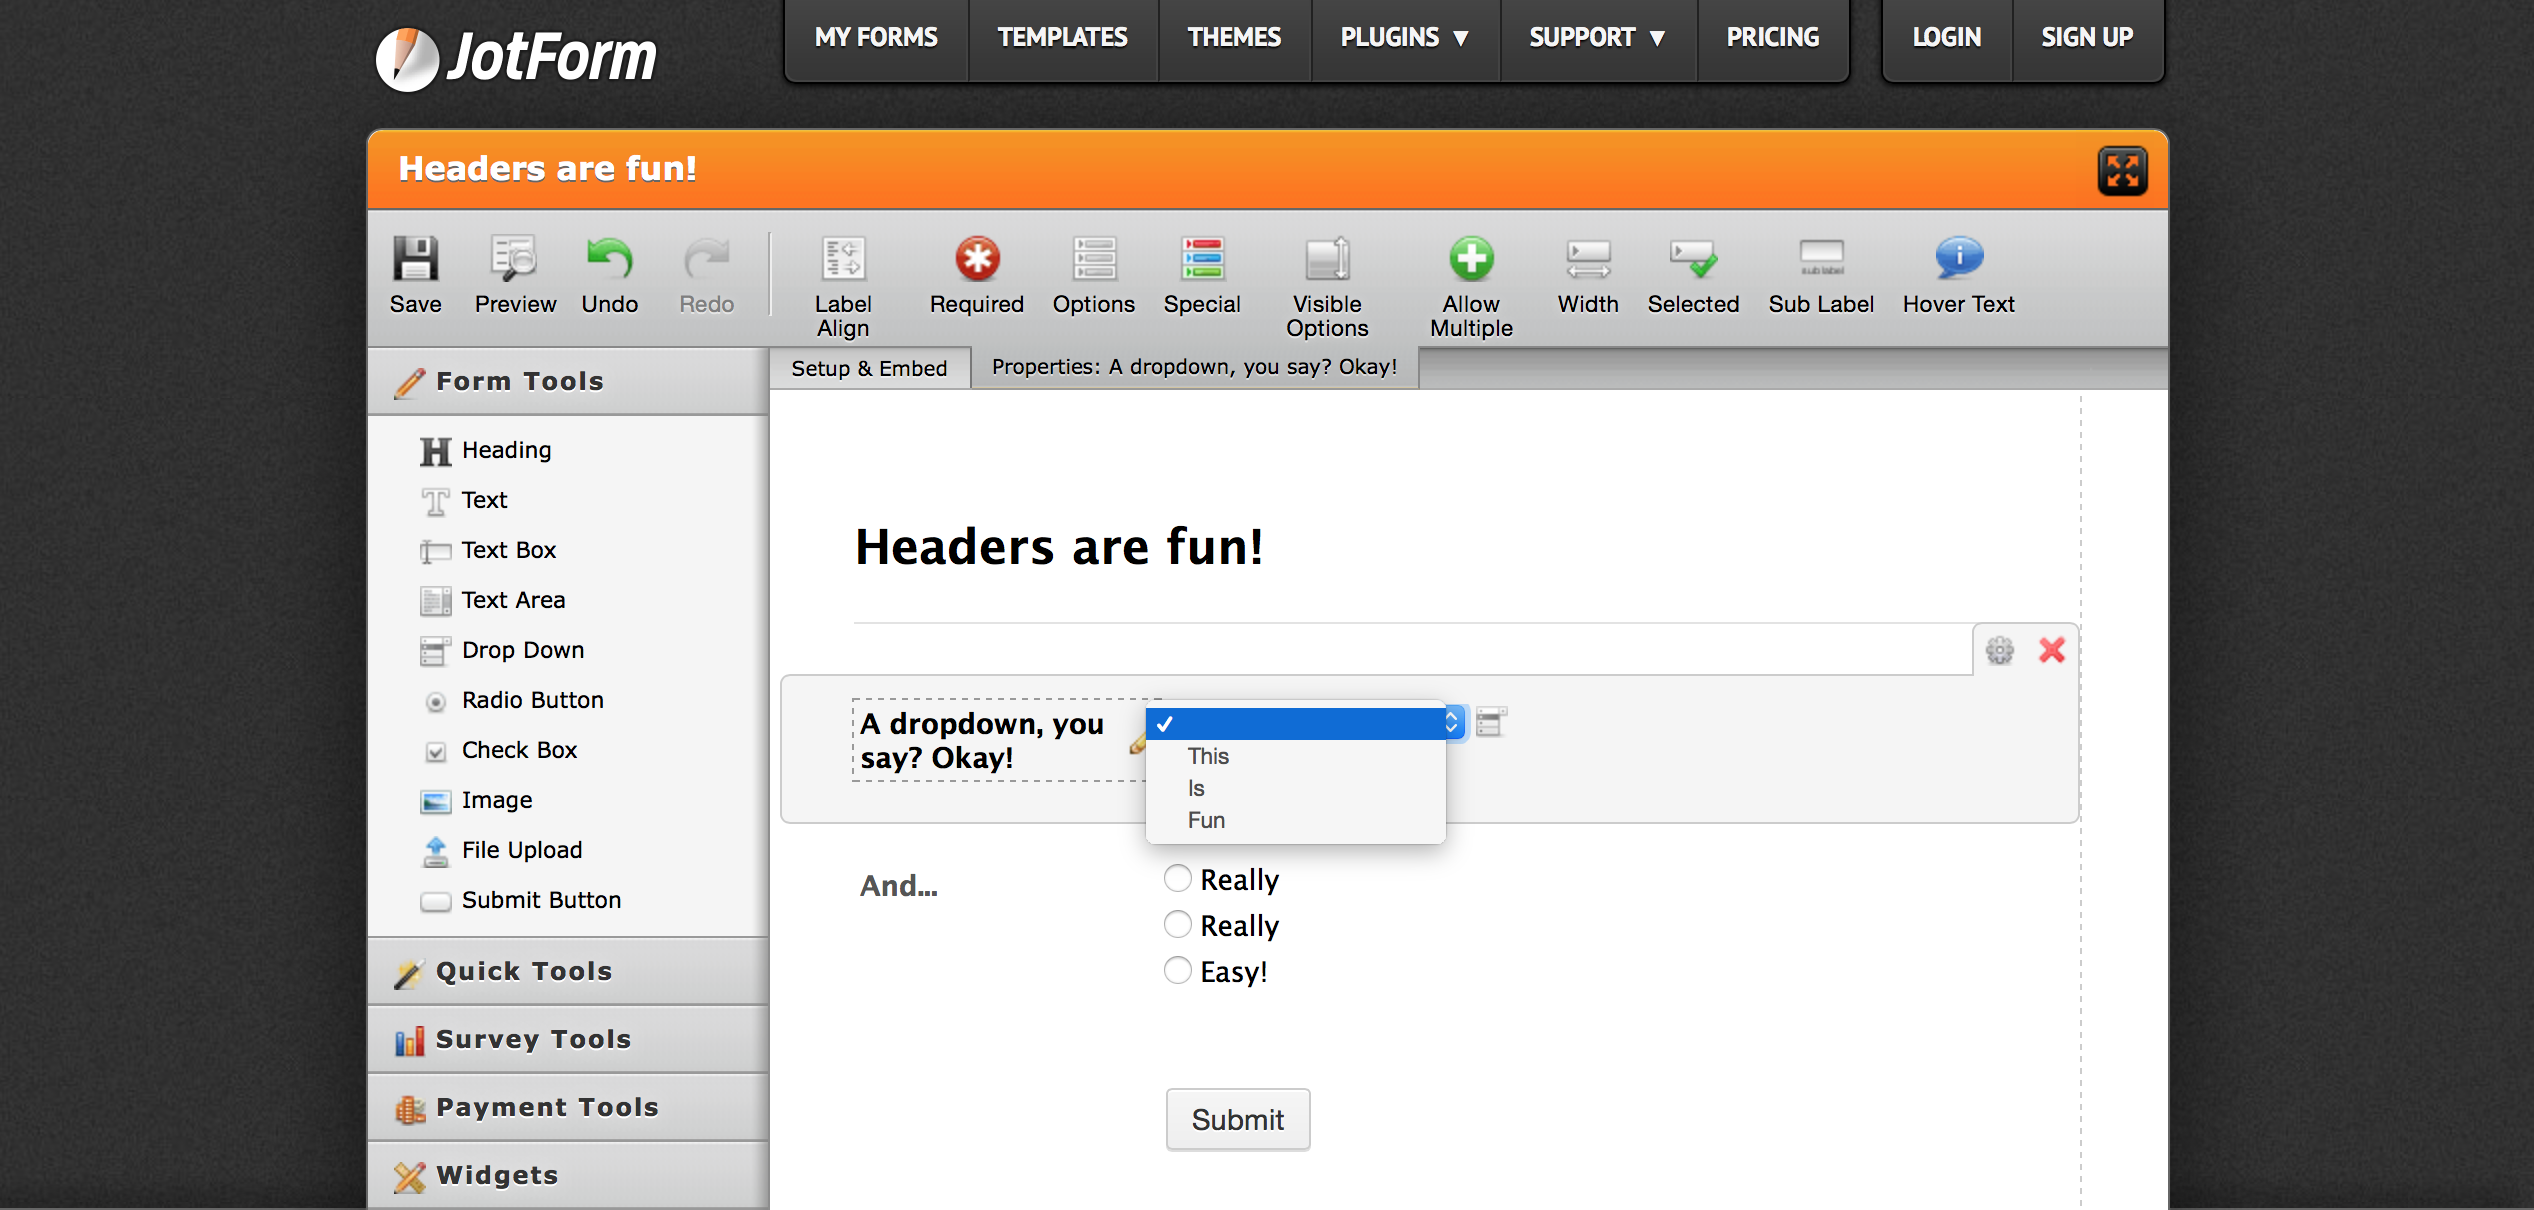Select the second 'Really' radio option
The width and height of the screenshot is (2534, 1210).
[x=1178, y=925]
